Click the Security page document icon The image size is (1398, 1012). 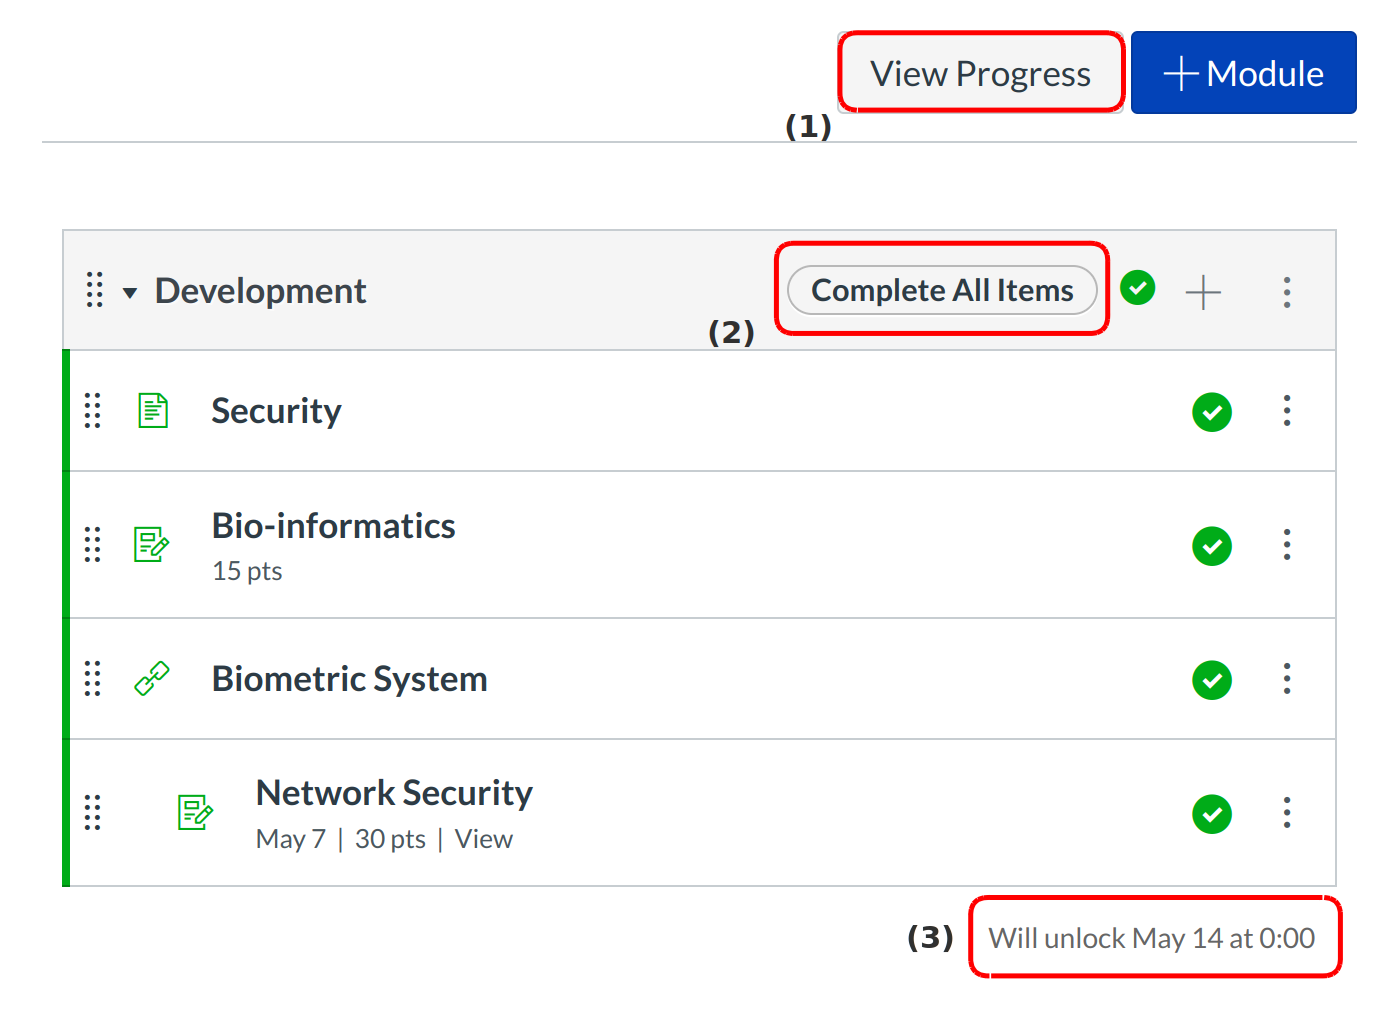coord(153,411)
